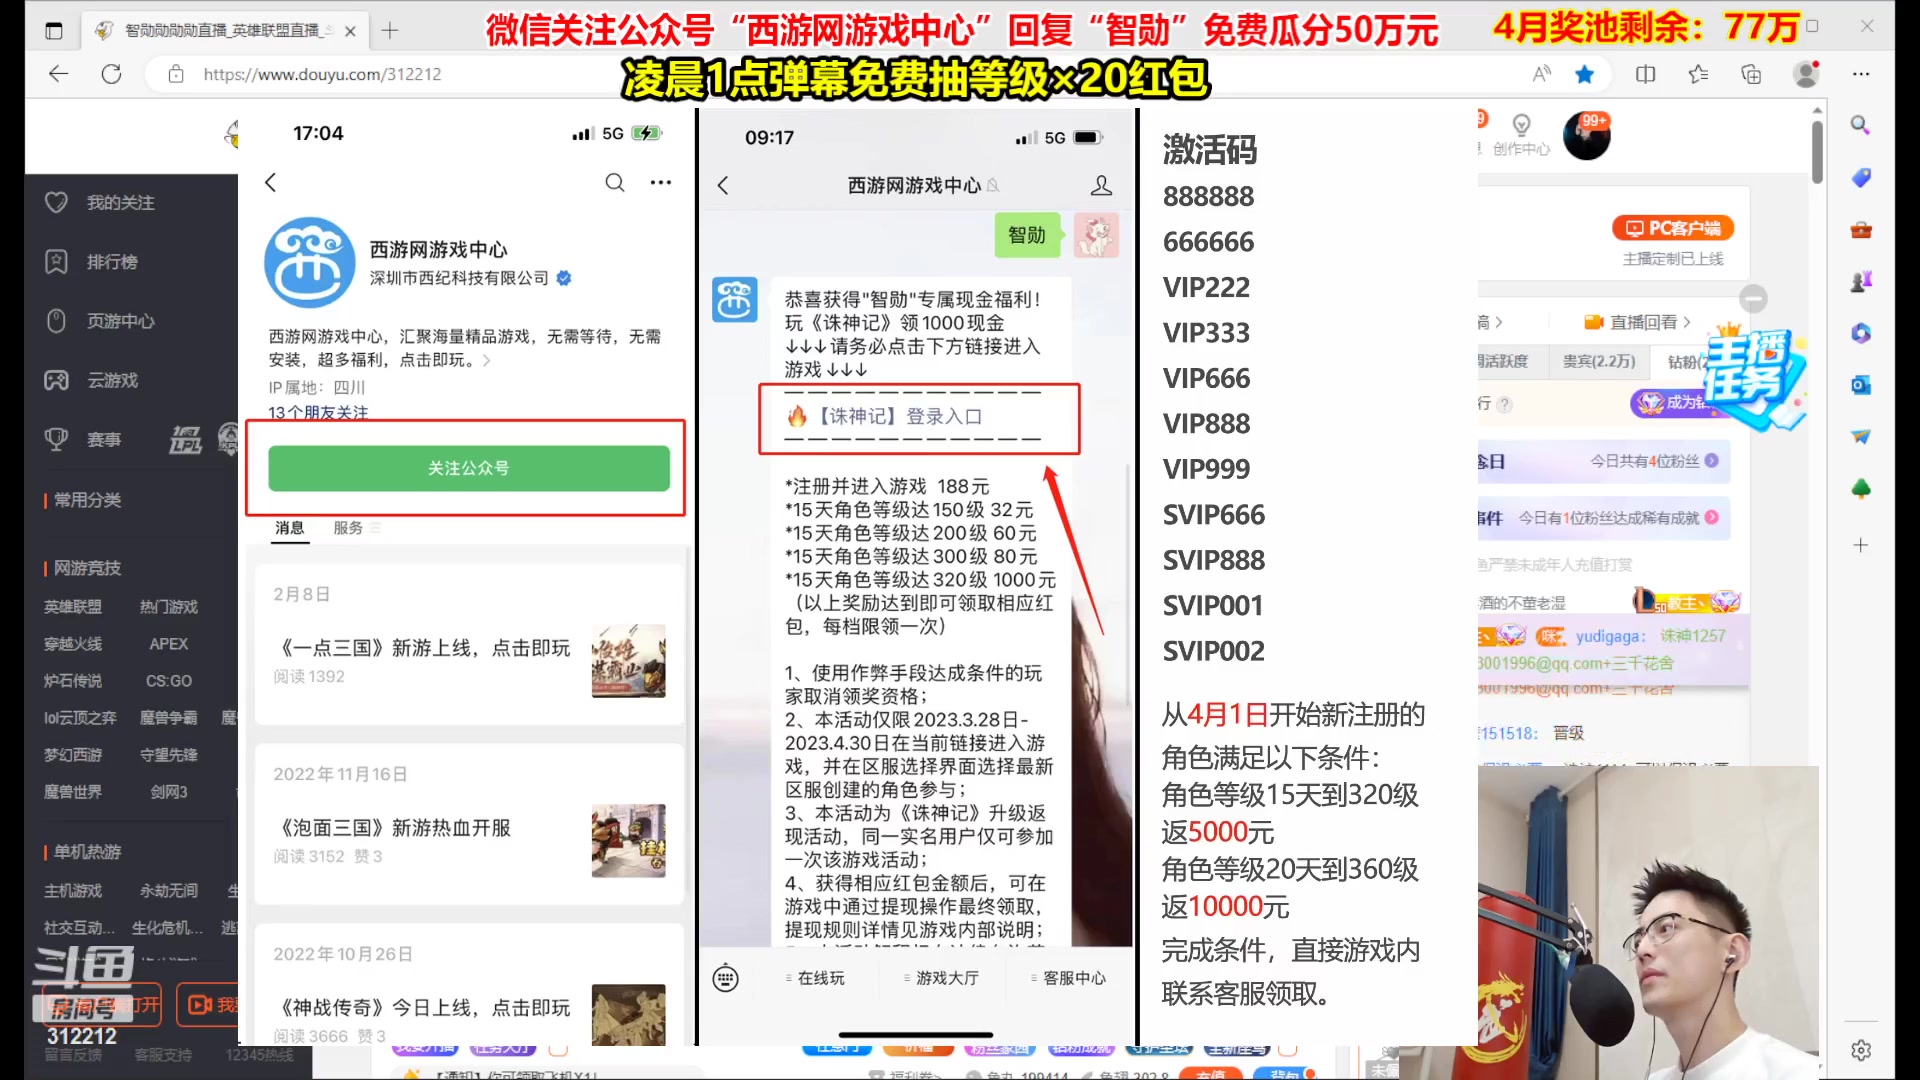The image size is (1920, 1080).
Task: Open a new browser tab
Action: (390, 31)
